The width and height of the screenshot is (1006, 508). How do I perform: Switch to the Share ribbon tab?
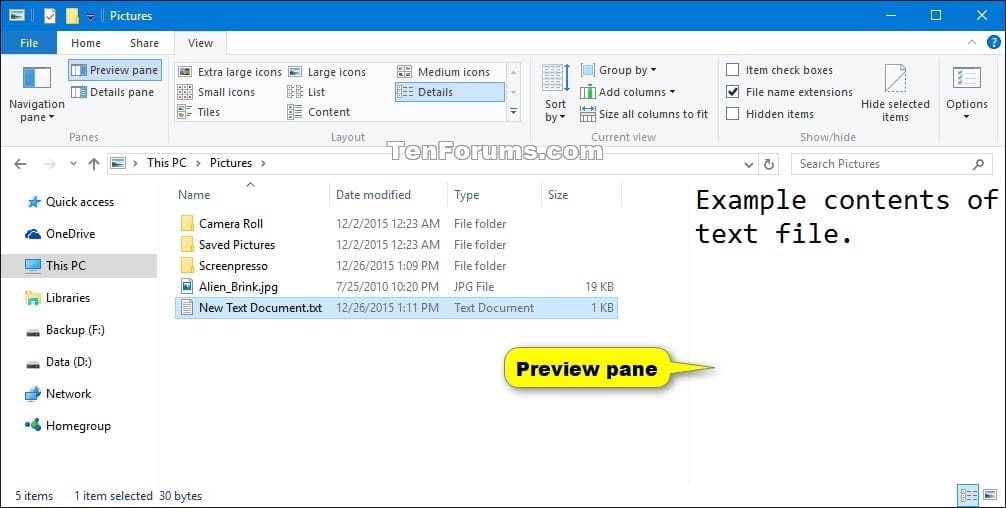[x=144, y=43]
